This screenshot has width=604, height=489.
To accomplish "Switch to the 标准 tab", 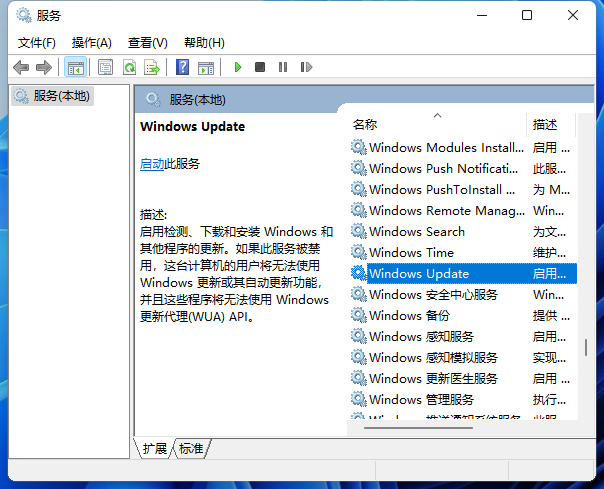I will pos(191,449).
